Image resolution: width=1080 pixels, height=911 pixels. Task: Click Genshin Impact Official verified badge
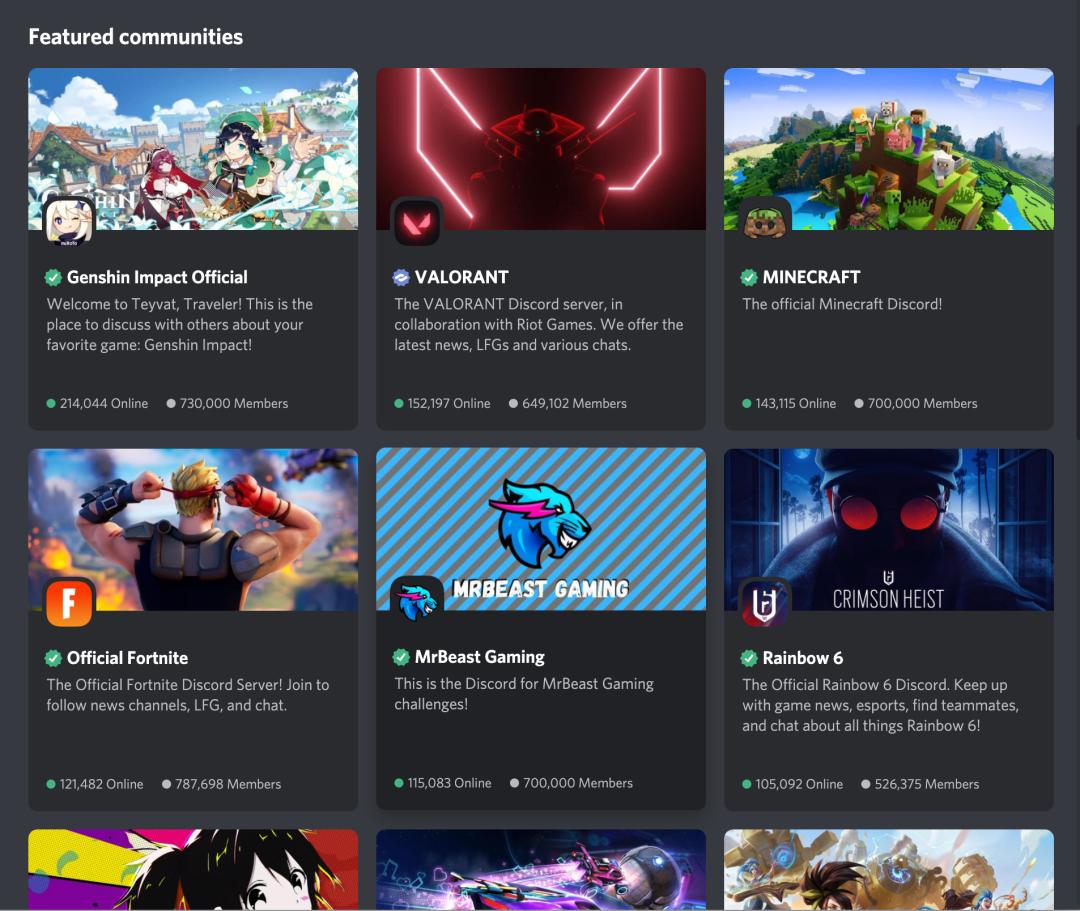coord(53,278)
